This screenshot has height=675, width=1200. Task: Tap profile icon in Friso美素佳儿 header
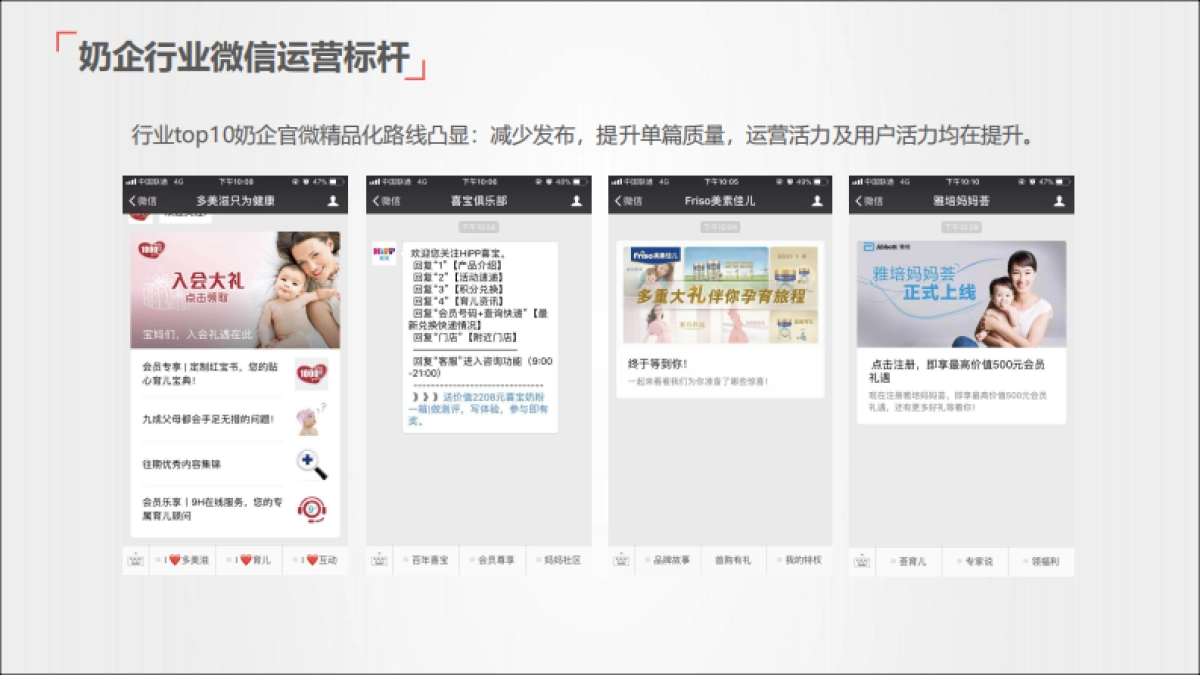coord(817,201)
